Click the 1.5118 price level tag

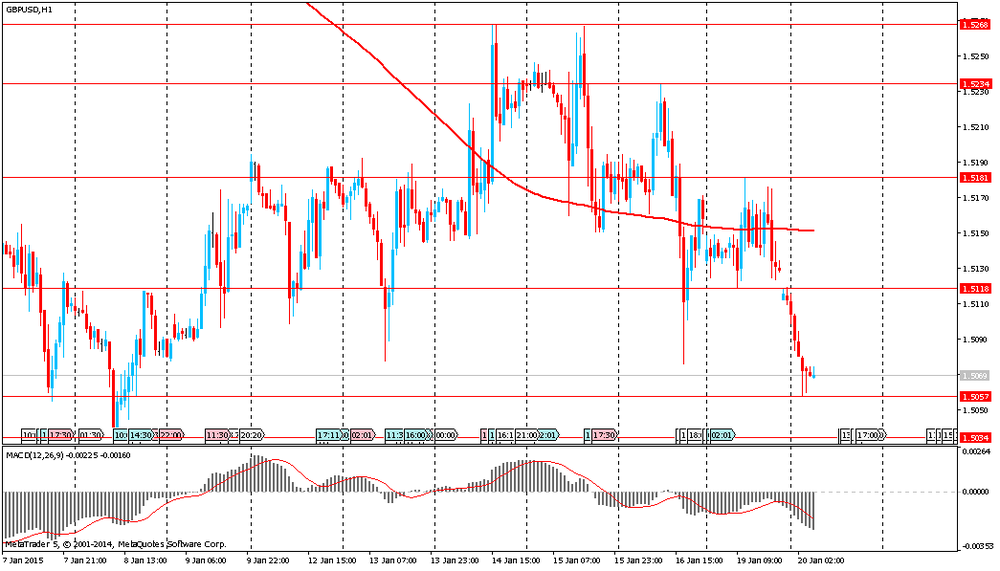tap(974, 289)
